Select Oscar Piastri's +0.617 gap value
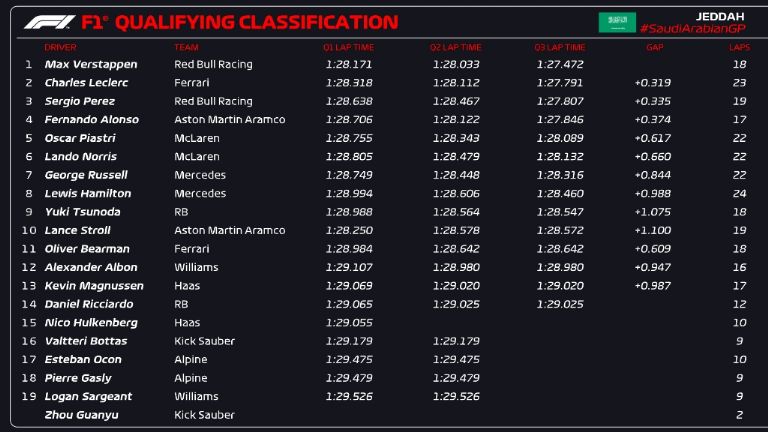 (652, 138)
